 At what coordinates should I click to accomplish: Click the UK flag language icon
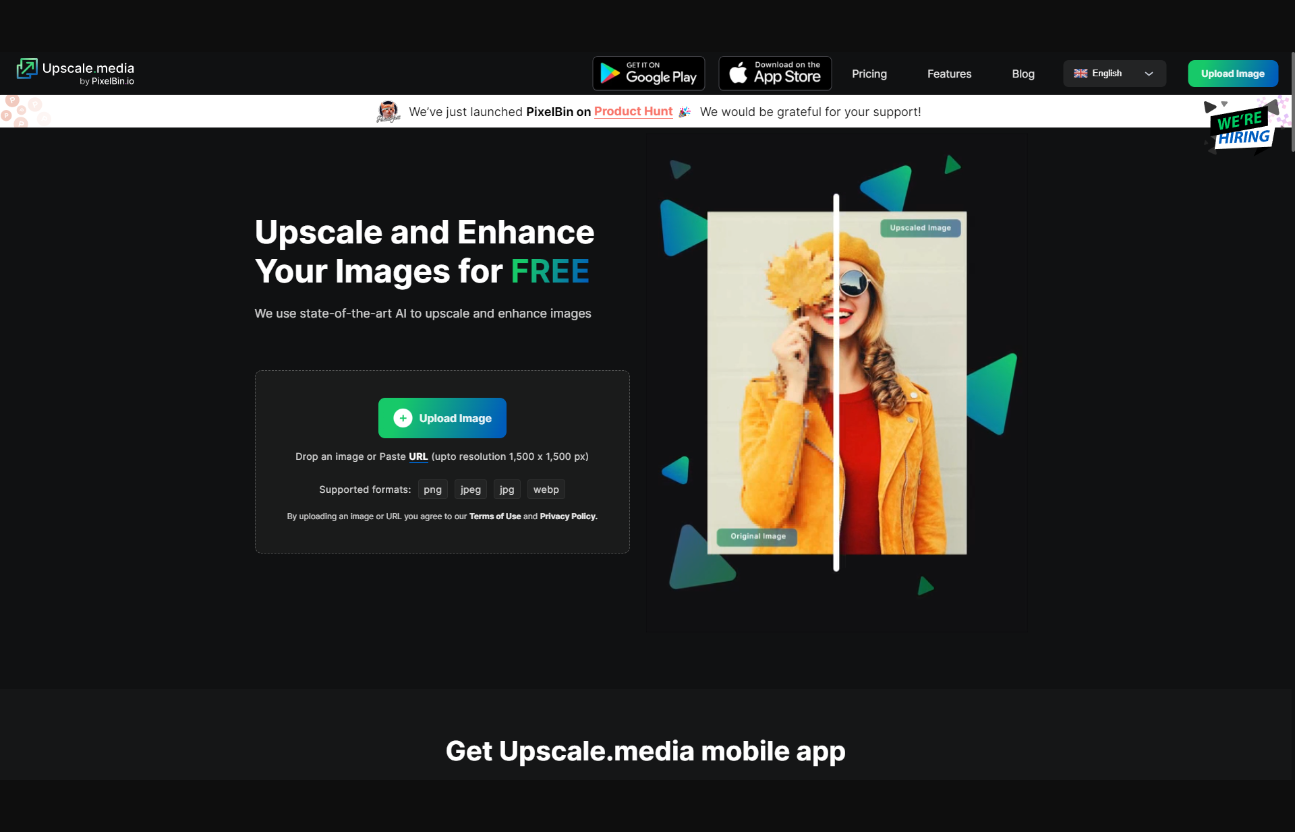coord(1080,74)
